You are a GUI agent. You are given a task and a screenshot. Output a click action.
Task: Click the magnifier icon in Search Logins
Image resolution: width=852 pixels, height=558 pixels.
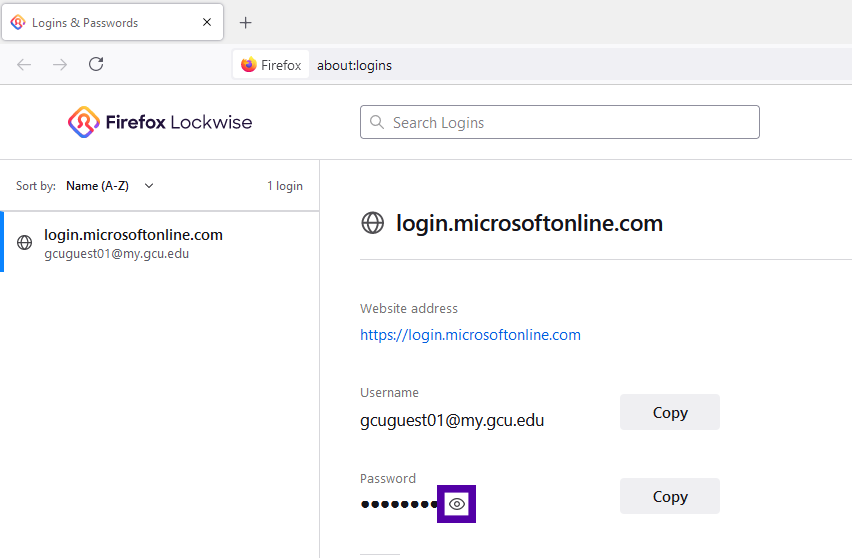coord(377,122)
